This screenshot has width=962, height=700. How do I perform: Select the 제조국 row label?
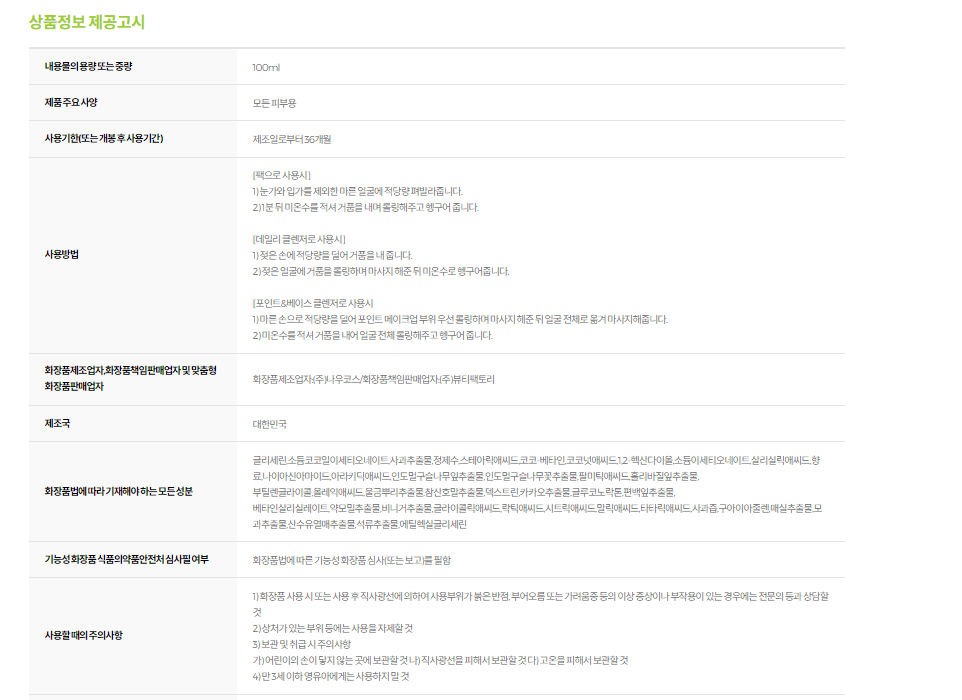(x=57, y=423)
